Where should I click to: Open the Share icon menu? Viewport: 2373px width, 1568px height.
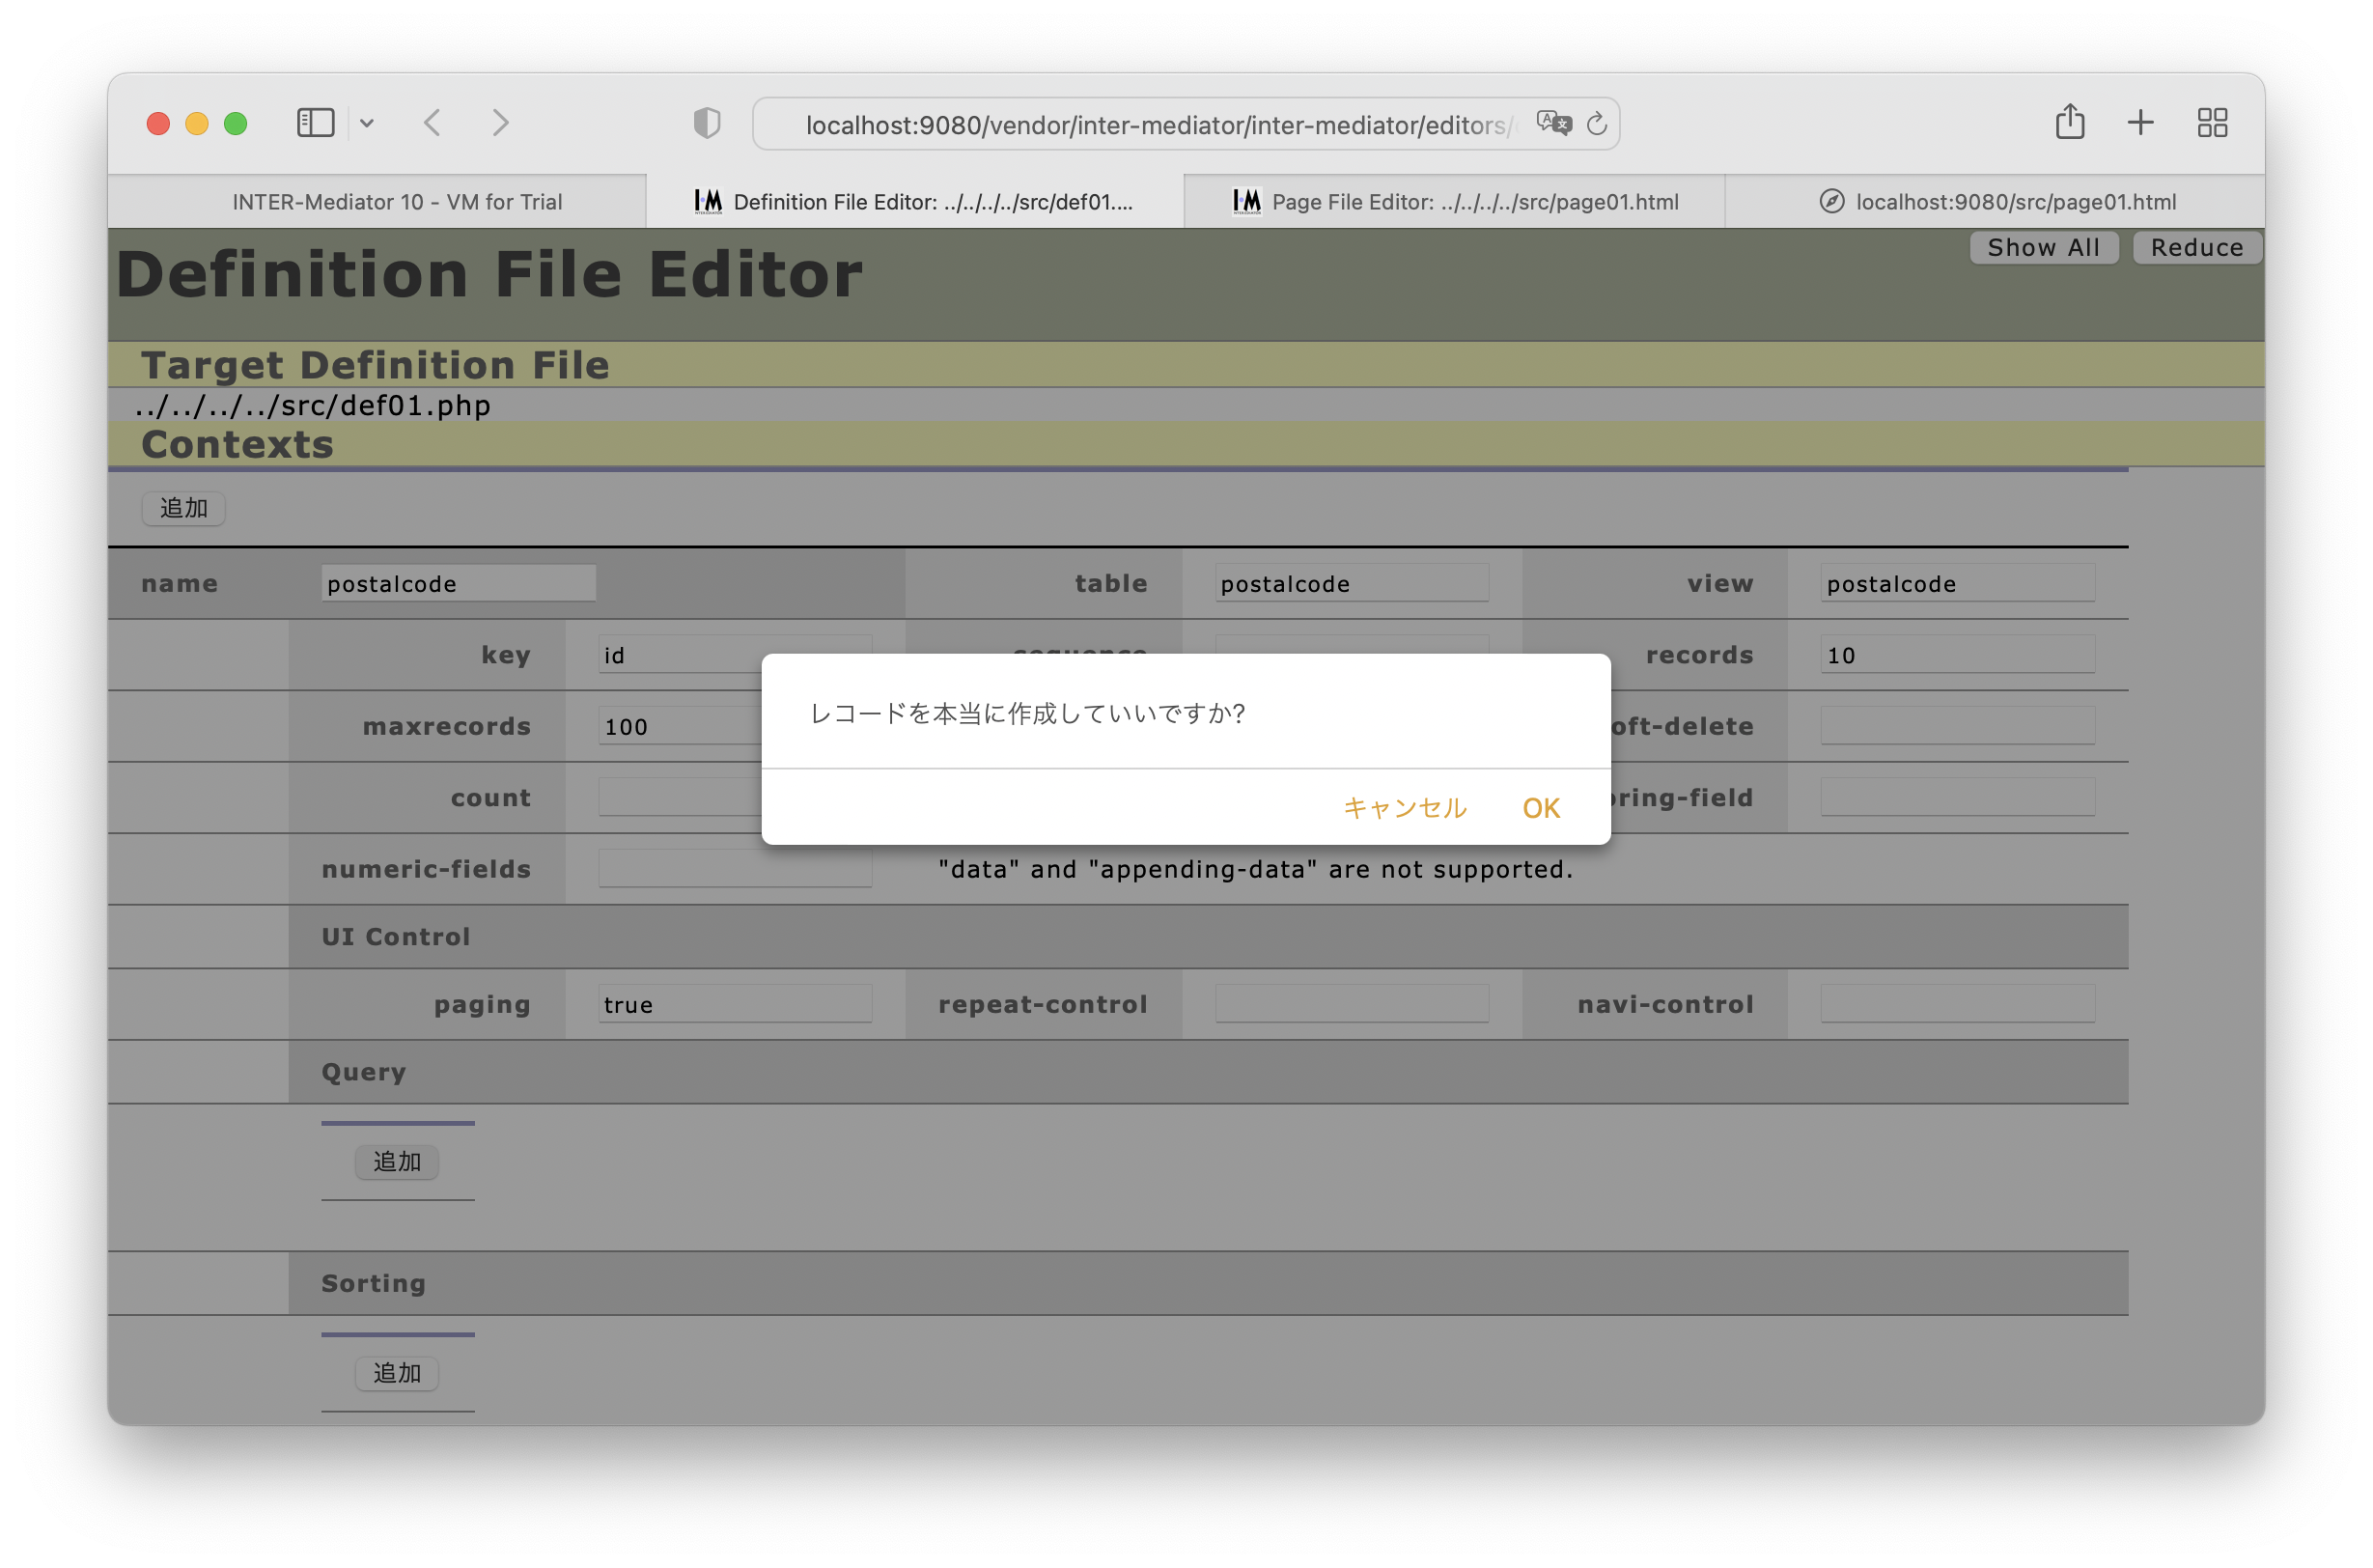coord(2070,122)
